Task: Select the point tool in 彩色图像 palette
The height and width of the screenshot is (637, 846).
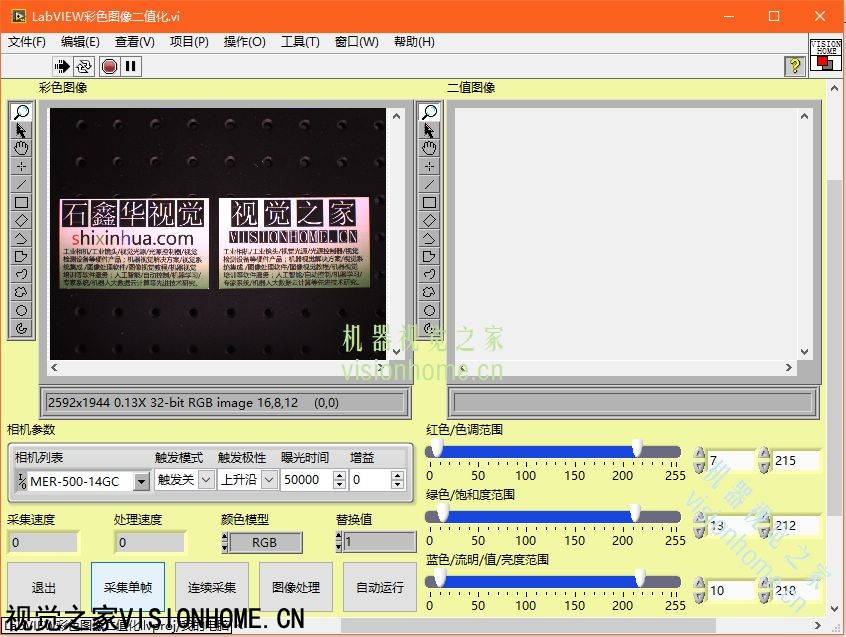Action: (x=22, y=166)
